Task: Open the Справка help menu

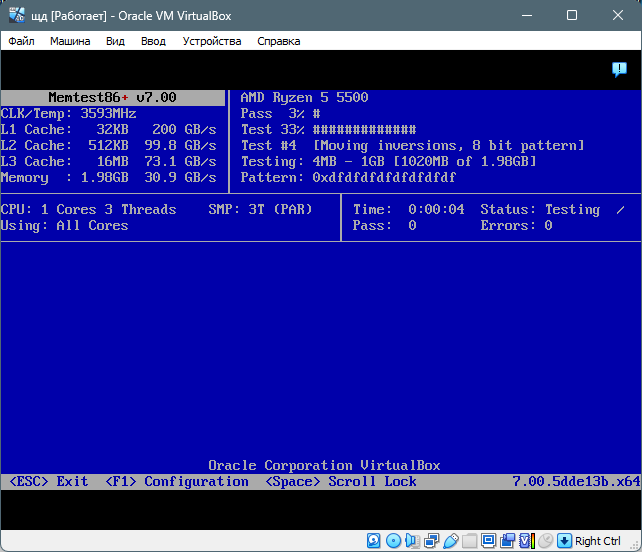Action: (278, 41)
